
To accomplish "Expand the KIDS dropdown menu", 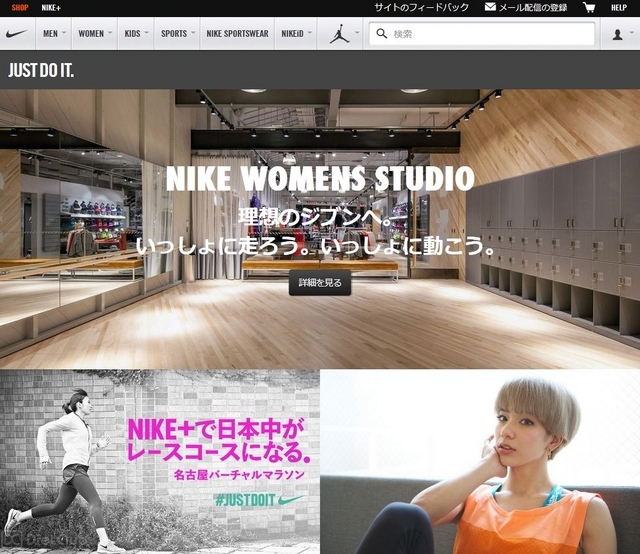I will [x=137, y=34].
